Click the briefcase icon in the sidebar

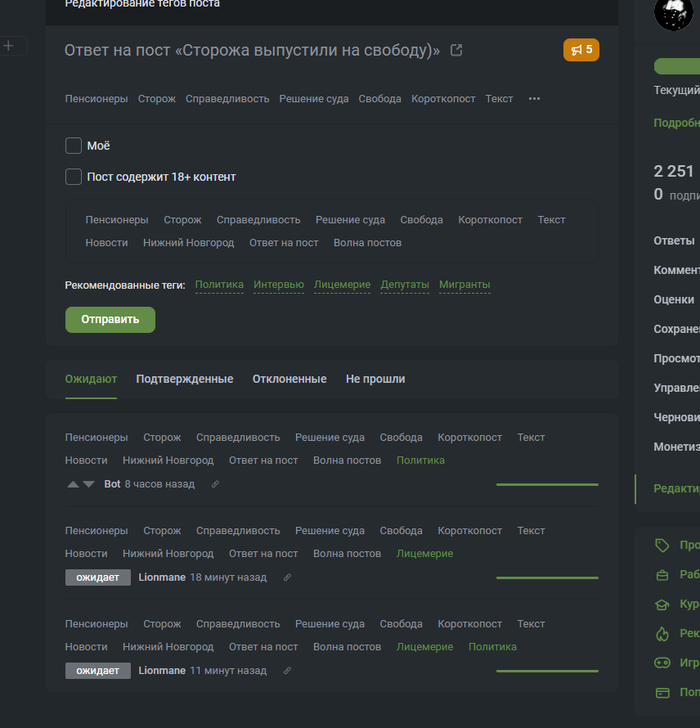coord(661,575)
